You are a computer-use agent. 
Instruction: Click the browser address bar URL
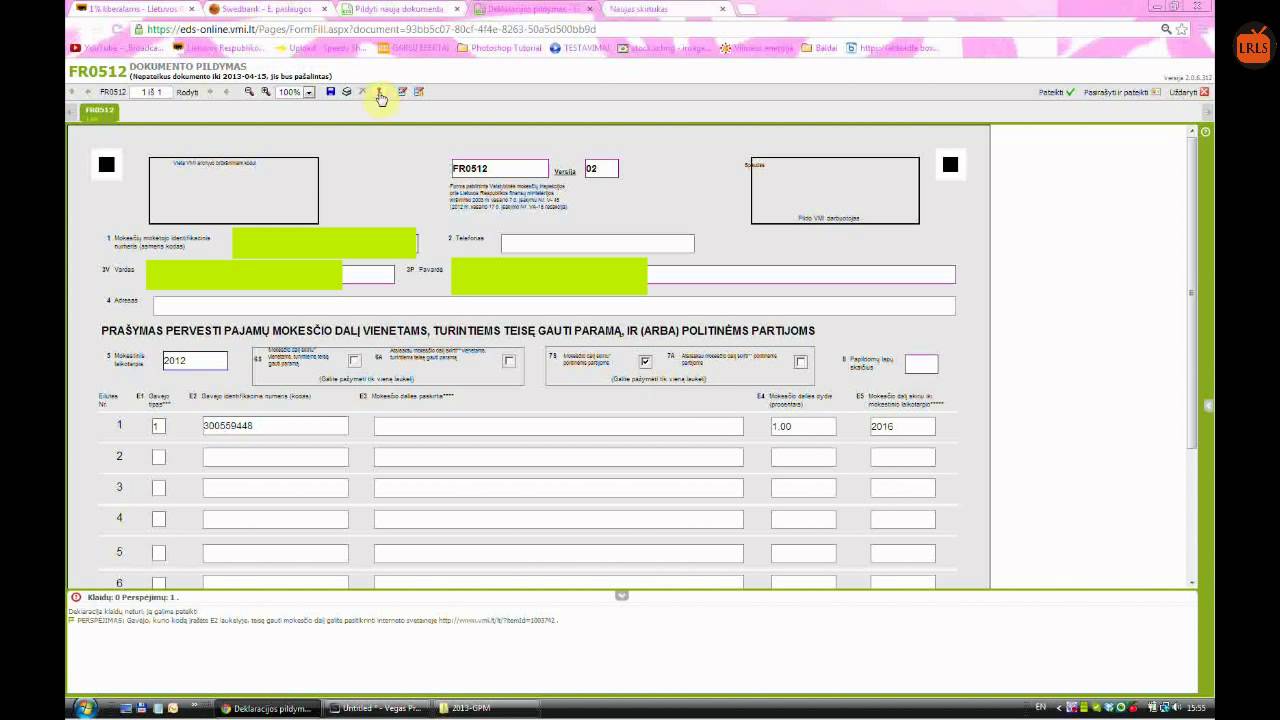[372, 30]
